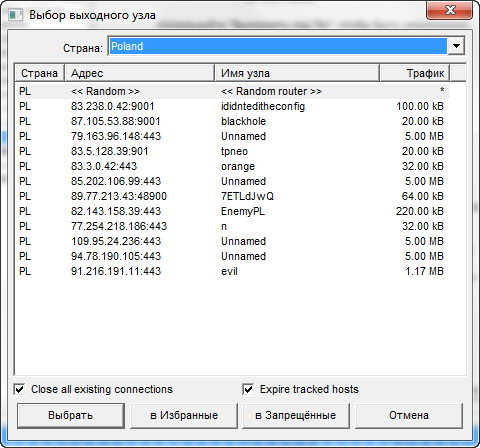Close the exit node selection dialog
The image size is (480, 448).
(x=449, y=10)
